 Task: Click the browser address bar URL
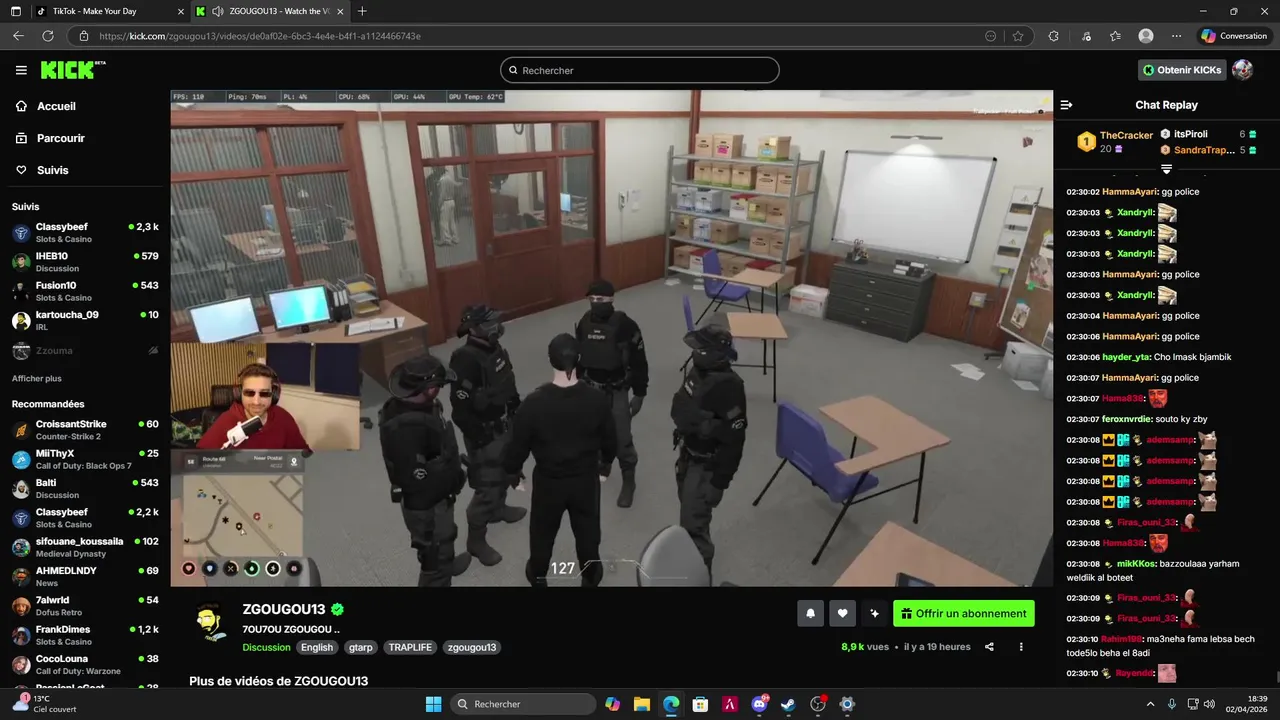point(260,36)
